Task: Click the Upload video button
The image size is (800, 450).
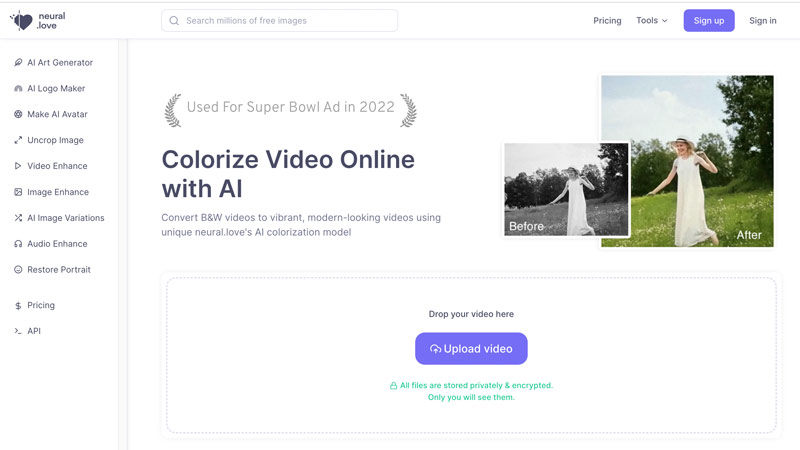Action: [471, 349]
